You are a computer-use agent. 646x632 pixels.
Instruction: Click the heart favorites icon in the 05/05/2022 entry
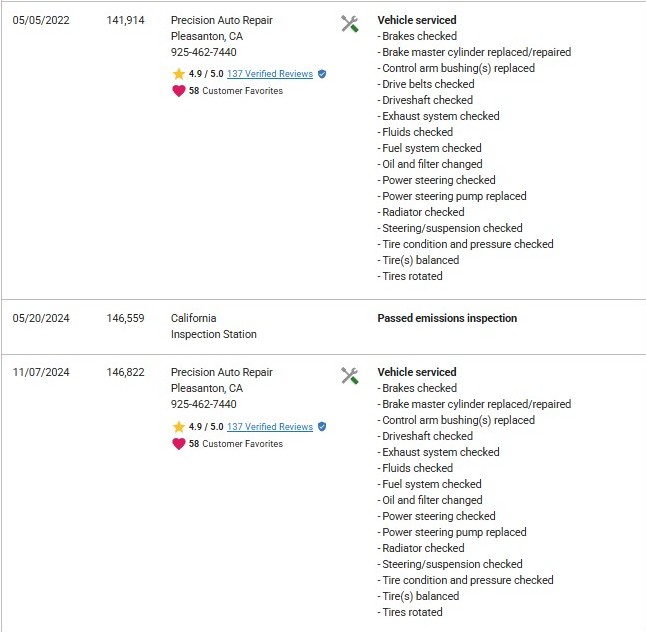click(178, 91)
